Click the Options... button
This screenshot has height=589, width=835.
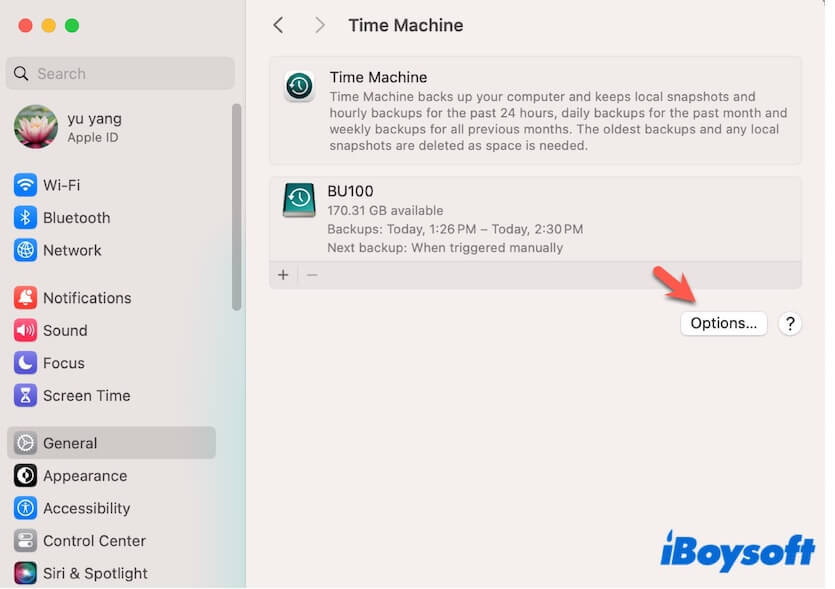tap(723, 323)
